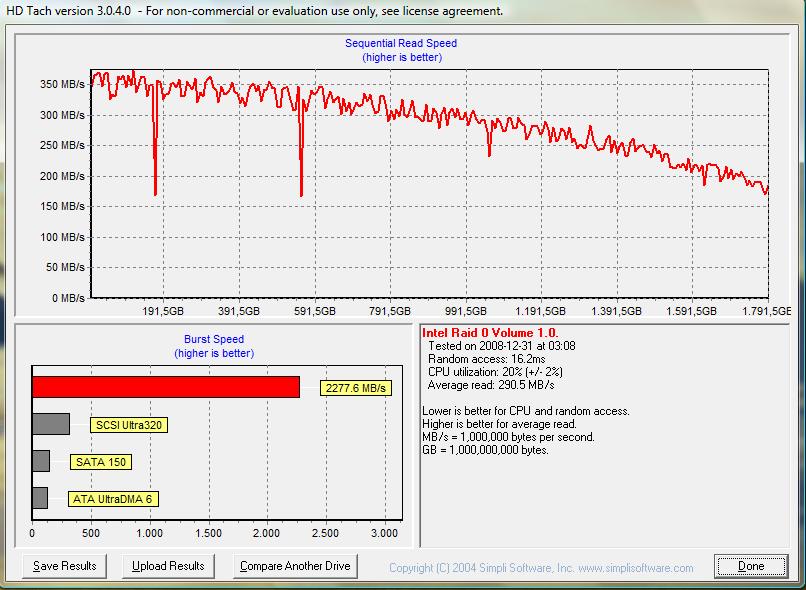Close the dialog with Done

(x=751, y=566)
